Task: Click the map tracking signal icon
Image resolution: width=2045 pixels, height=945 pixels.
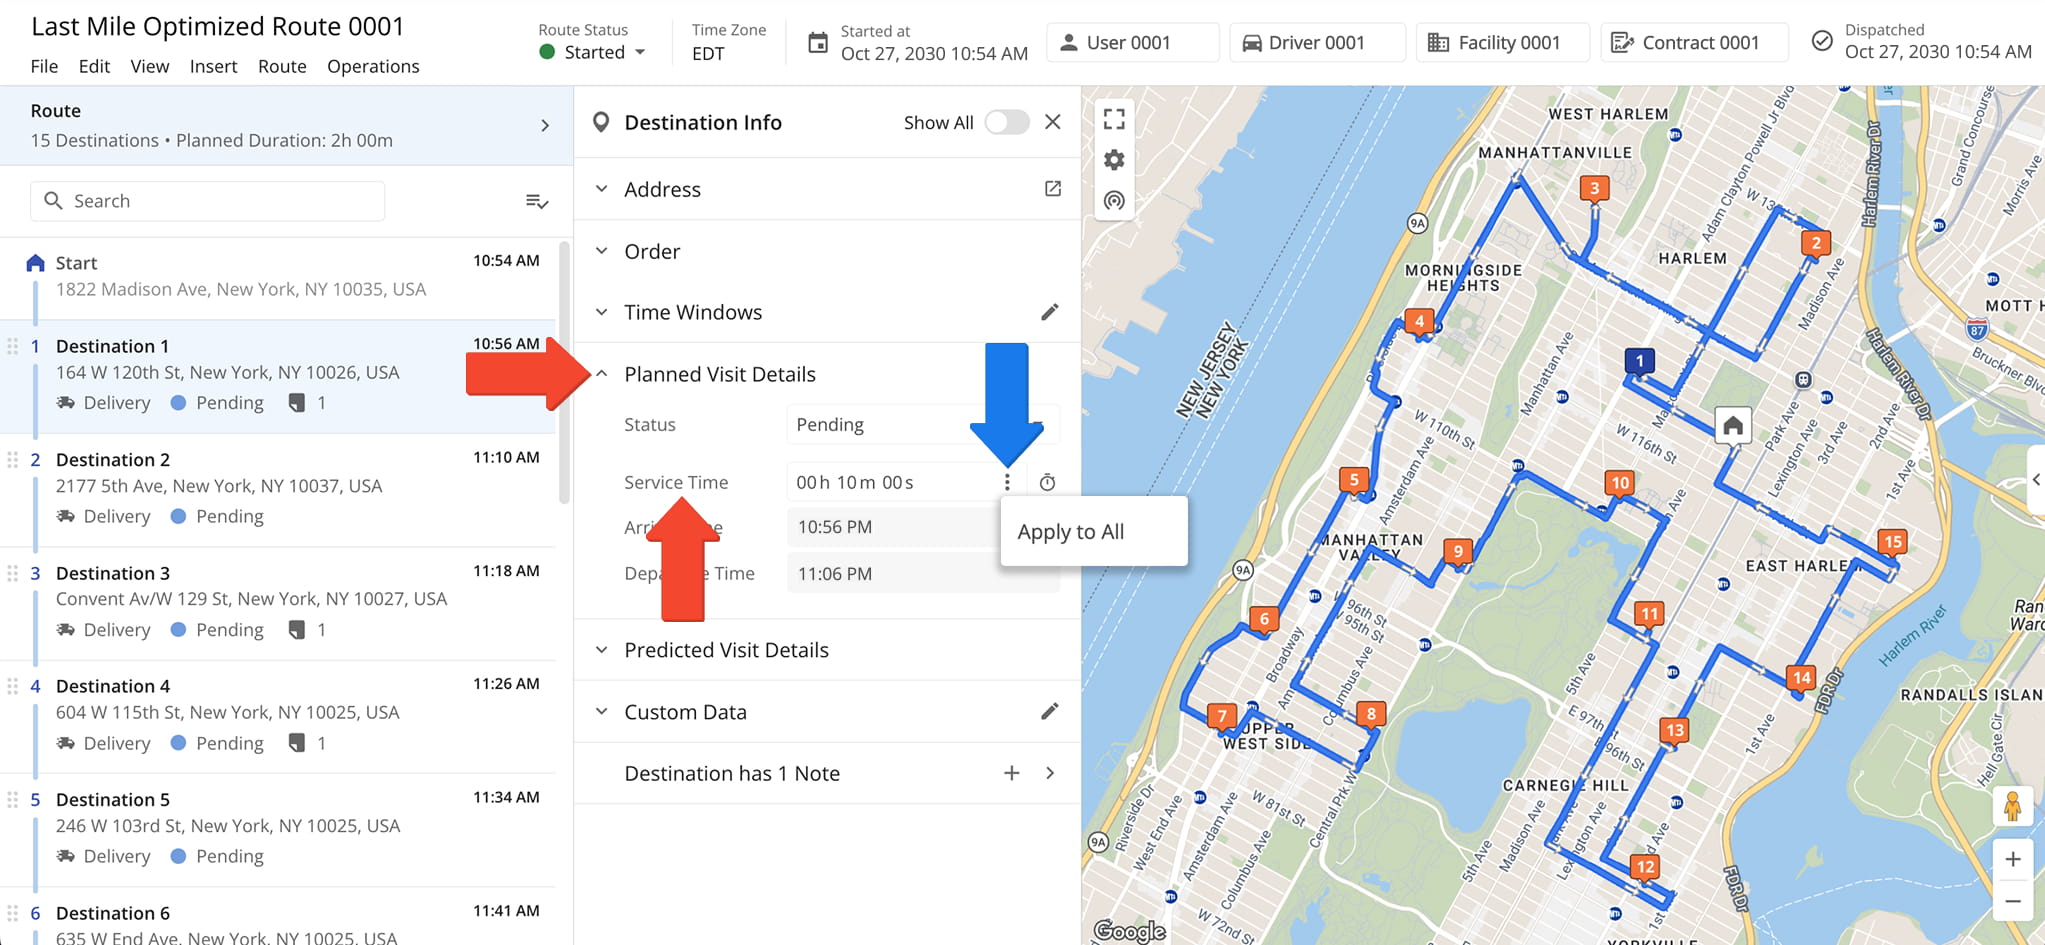Action: 1114,201
